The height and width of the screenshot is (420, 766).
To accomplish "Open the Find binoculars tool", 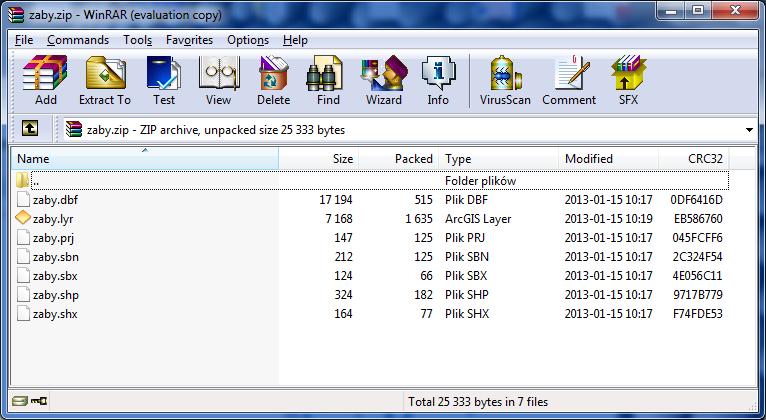I will pyautogui.click(x=328, y=81).
